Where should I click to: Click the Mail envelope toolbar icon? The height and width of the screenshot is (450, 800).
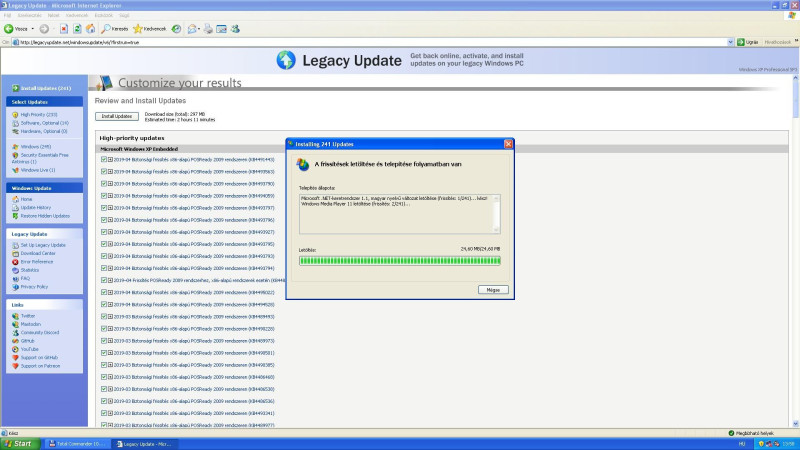192,29
